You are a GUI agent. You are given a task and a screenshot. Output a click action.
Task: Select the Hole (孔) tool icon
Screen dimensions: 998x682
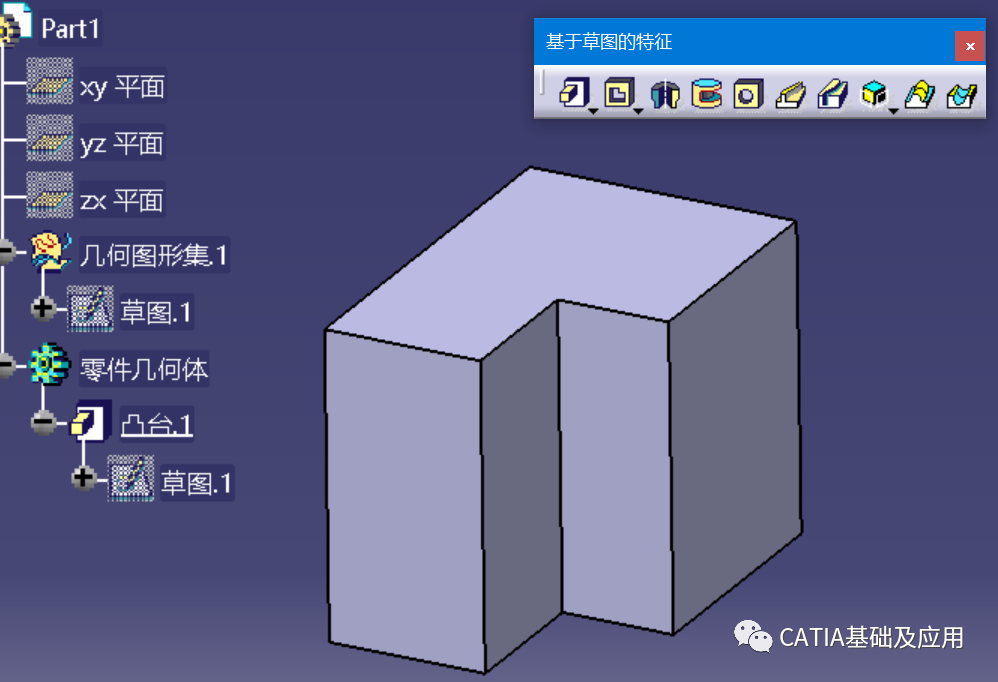[x=748, y=94]
